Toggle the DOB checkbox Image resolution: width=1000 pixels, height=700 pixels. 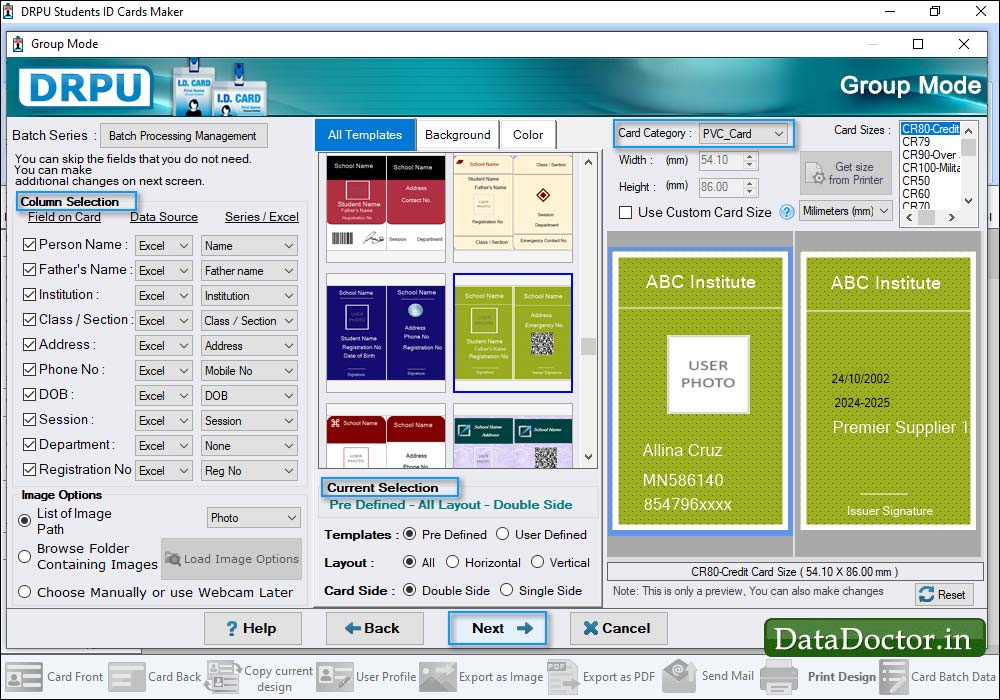[29, 395]
